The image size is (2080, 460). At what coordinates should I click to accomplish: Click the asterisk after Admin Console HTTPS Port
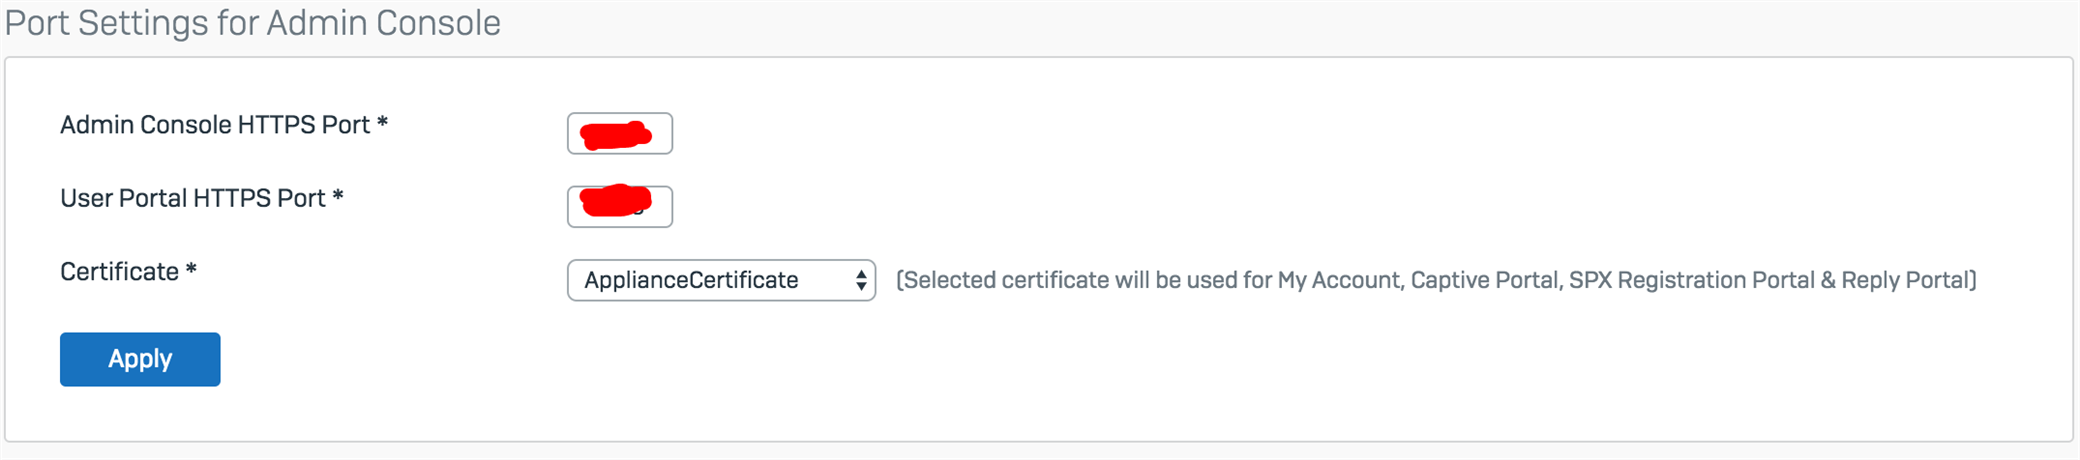[382, 125]
